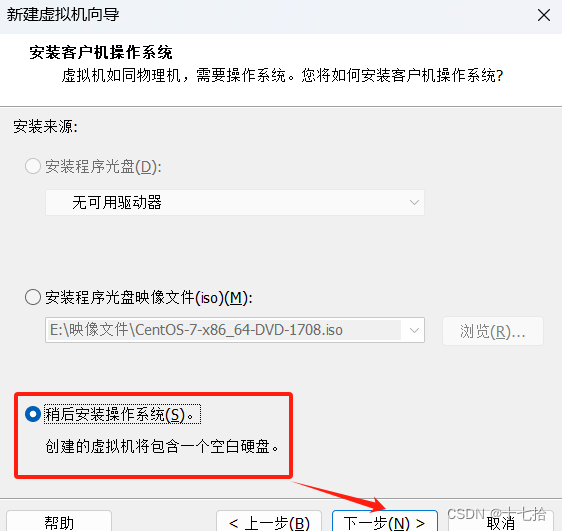
Task: Click the 浏览(R)... browse button
Action: (493, 331)
